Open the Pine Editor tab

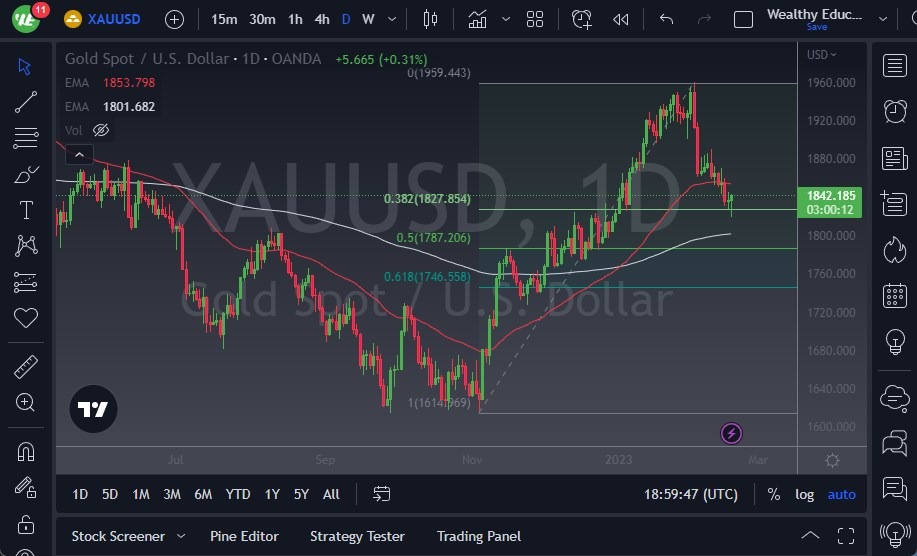[x=244, y=536]
